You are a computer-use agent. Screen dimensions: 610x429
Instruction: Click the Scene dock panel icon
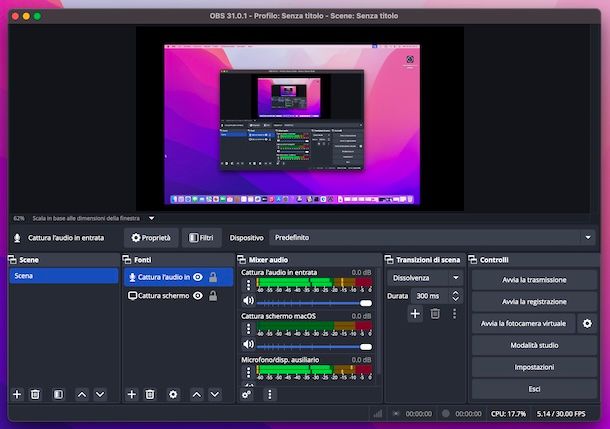pyautogui.click(x=12, y=259)
